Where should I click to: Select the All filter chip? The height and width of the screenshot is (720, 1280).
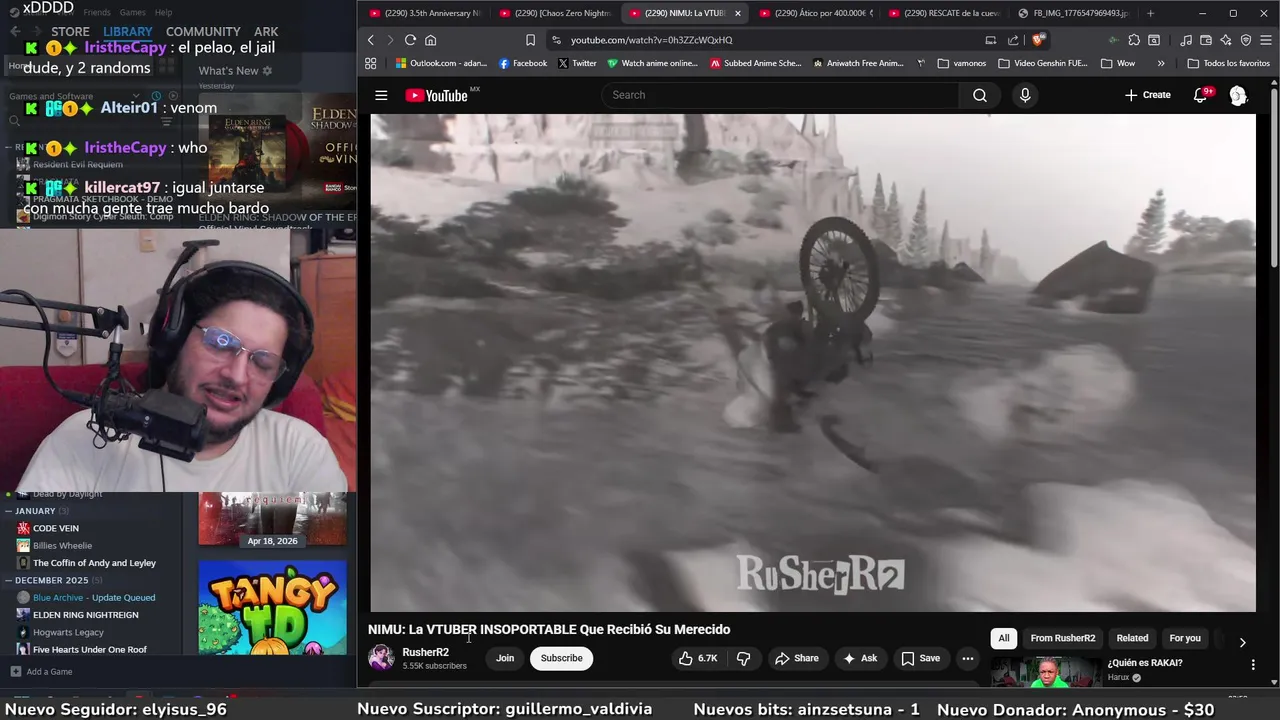point(1004,638)
